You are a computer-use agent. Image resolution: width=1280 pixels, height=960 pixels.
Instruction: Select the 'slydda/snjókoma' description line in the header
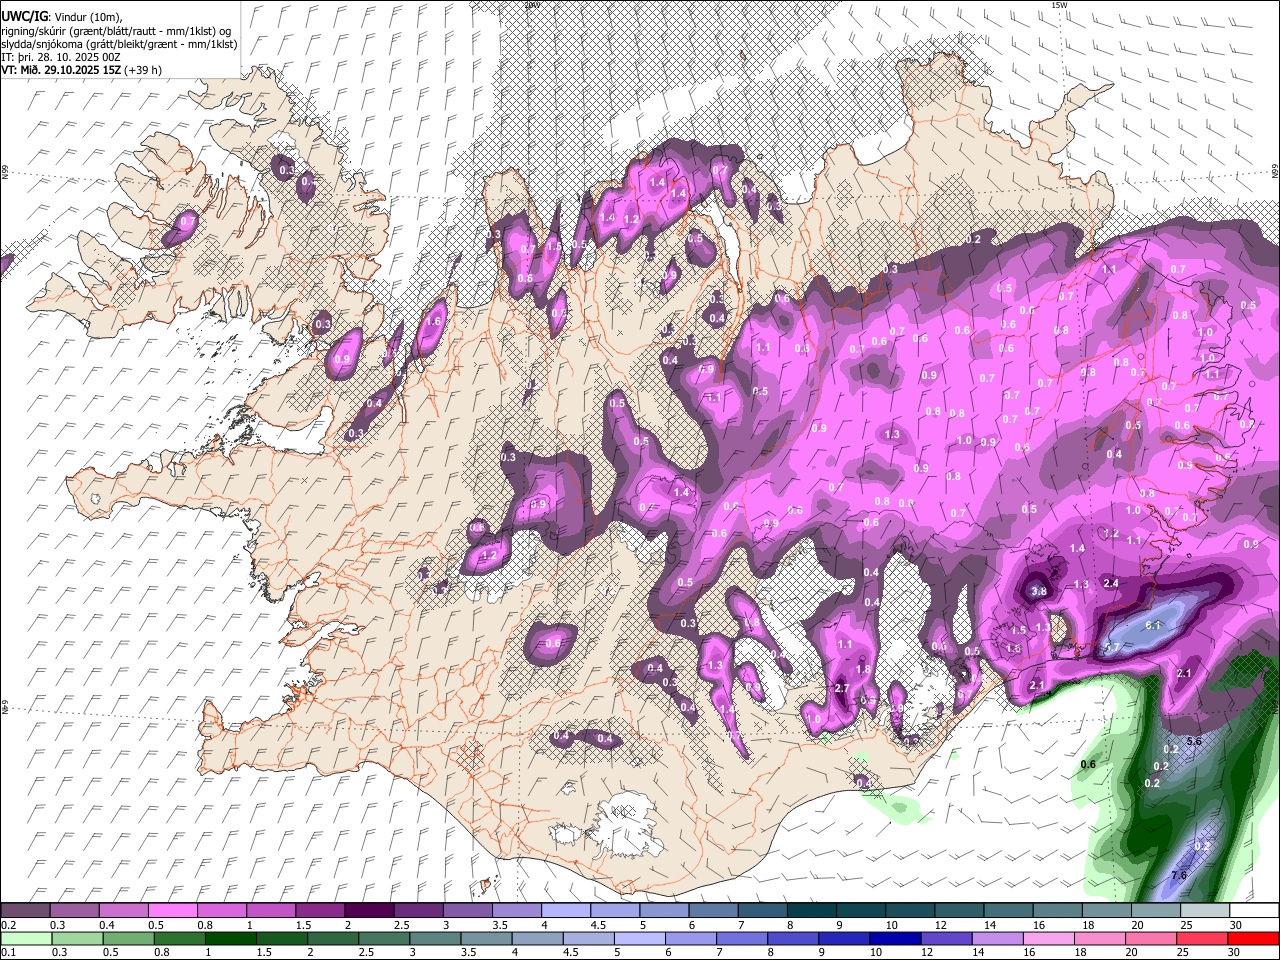point(119,44)
